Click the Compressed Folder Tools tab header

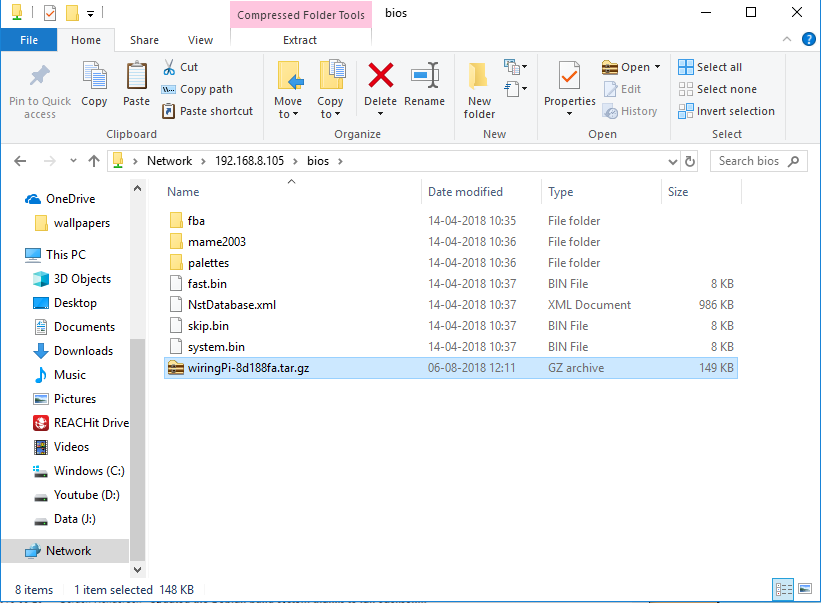pyautogui.click(x=301, y=15)
